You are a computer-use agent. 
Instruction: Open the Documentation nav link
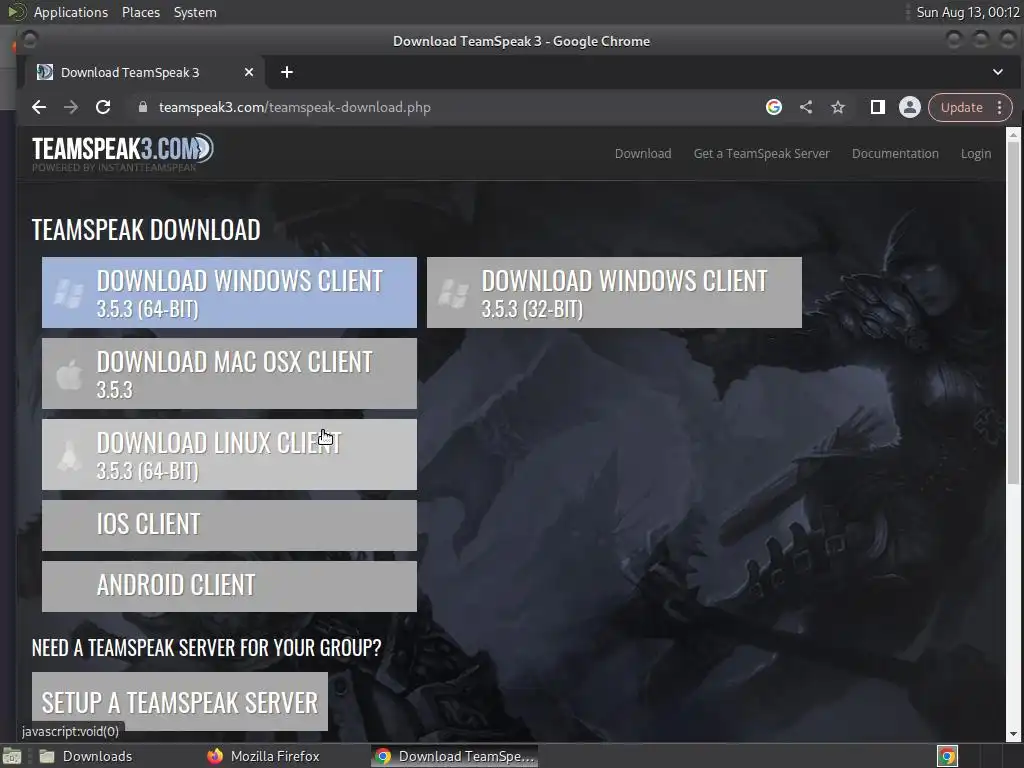(895, 153)
